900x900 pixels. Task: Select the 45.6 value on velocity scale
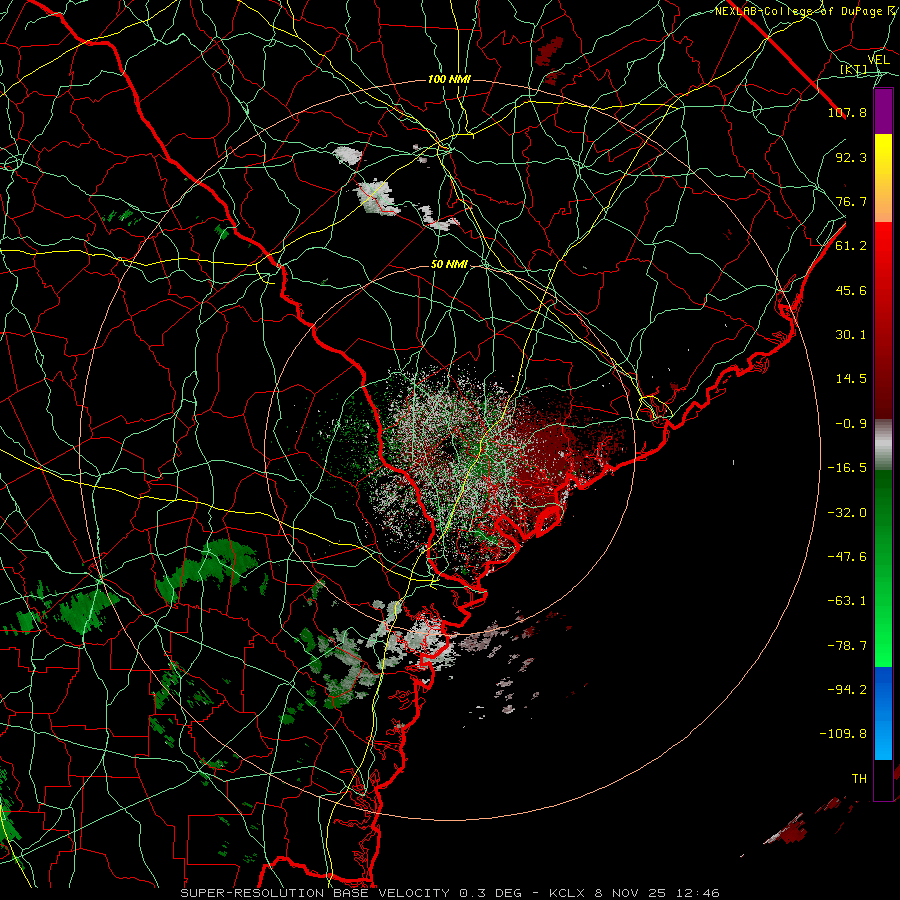tap(851, 290)
